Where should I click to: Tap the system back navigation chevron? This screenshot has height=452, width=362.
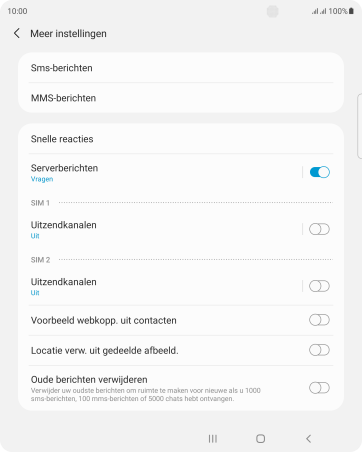[309, 439]
